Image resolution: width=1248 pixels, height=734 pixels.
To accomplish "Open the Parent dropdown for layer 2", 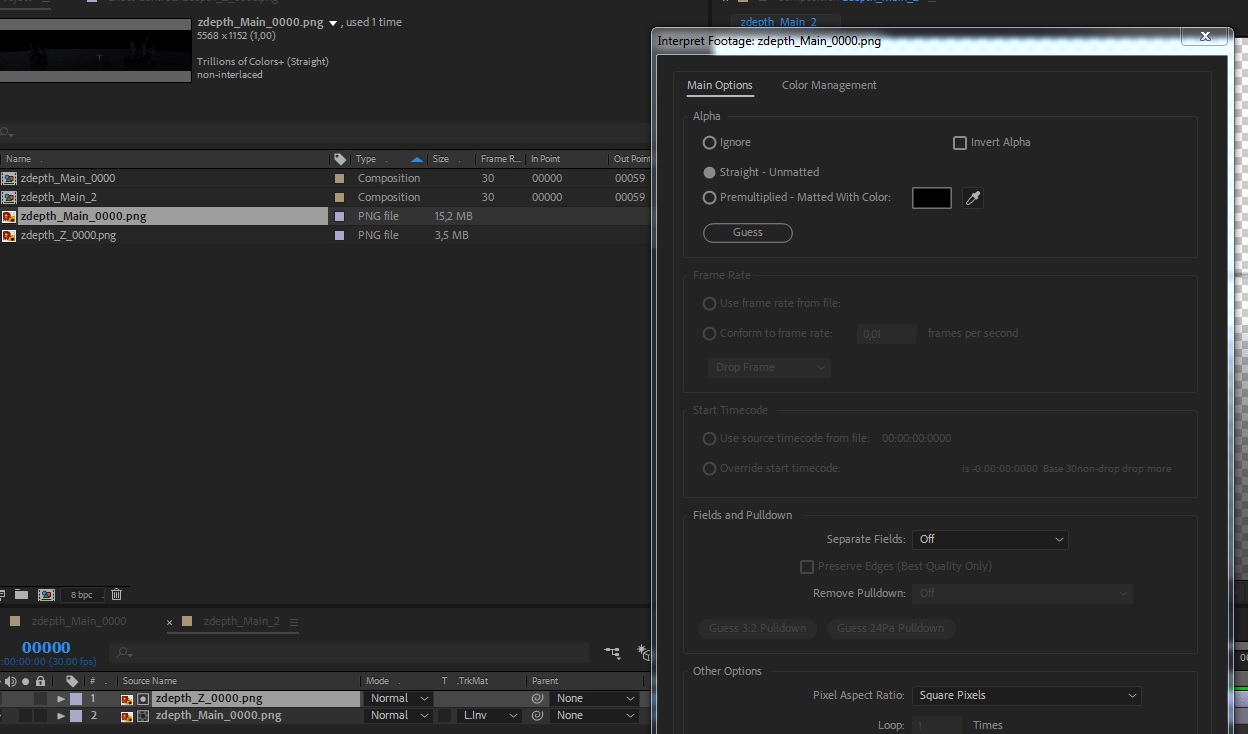I will click(596, 715).
